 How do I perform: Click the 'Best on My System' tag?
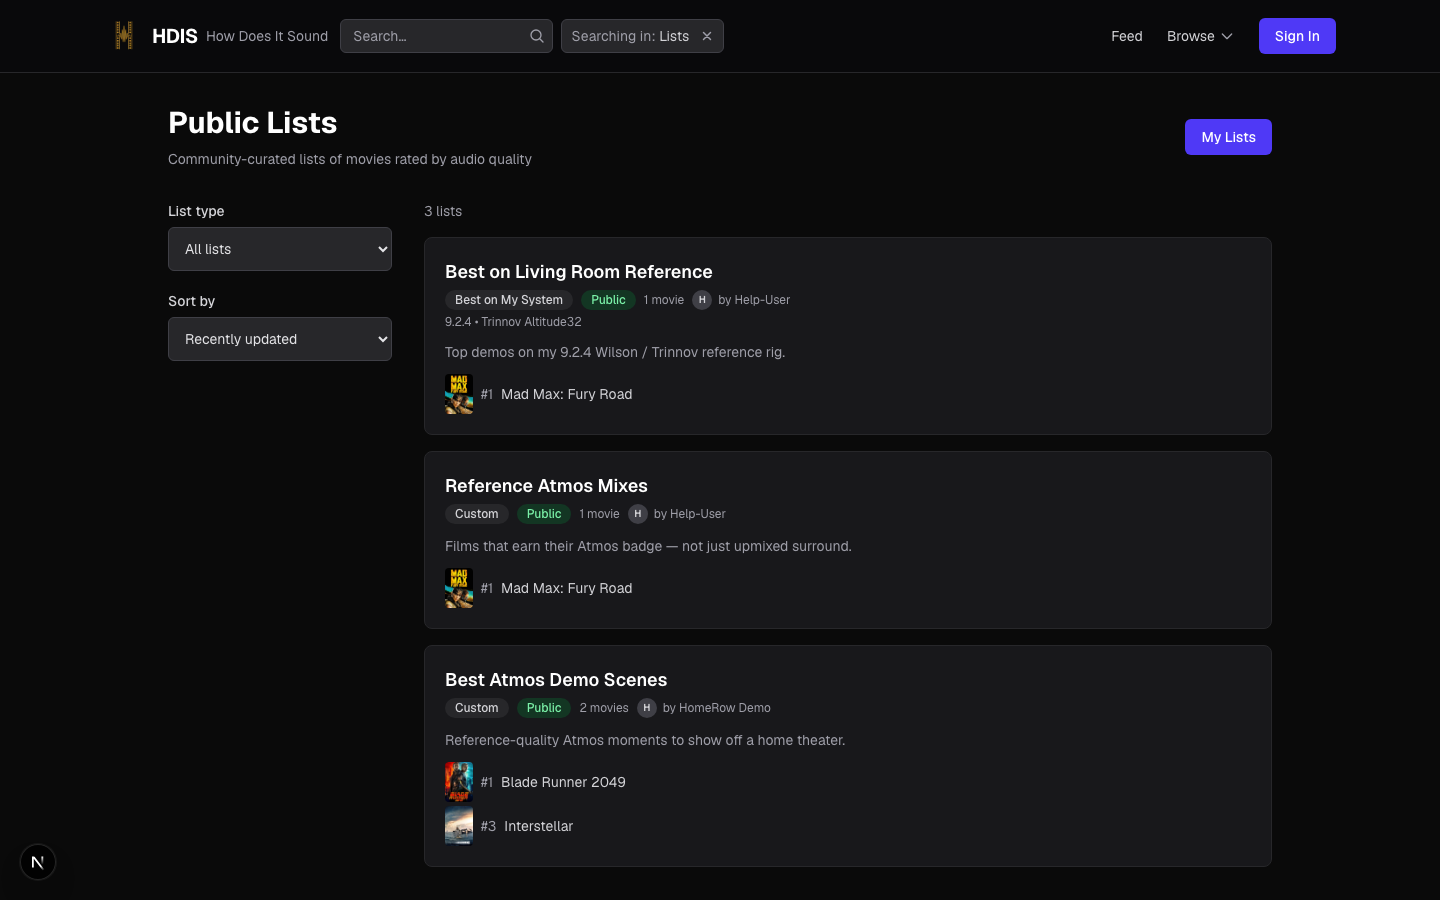click(509, 300)
